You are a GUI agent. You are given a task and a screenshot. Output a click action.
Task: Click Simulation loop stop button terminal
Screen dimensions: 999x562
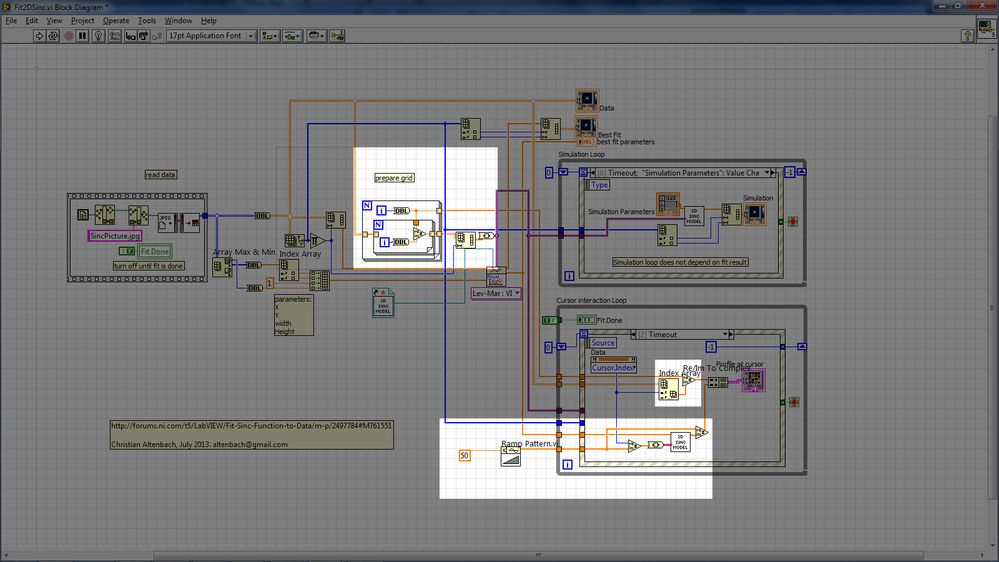click(791, 221)
